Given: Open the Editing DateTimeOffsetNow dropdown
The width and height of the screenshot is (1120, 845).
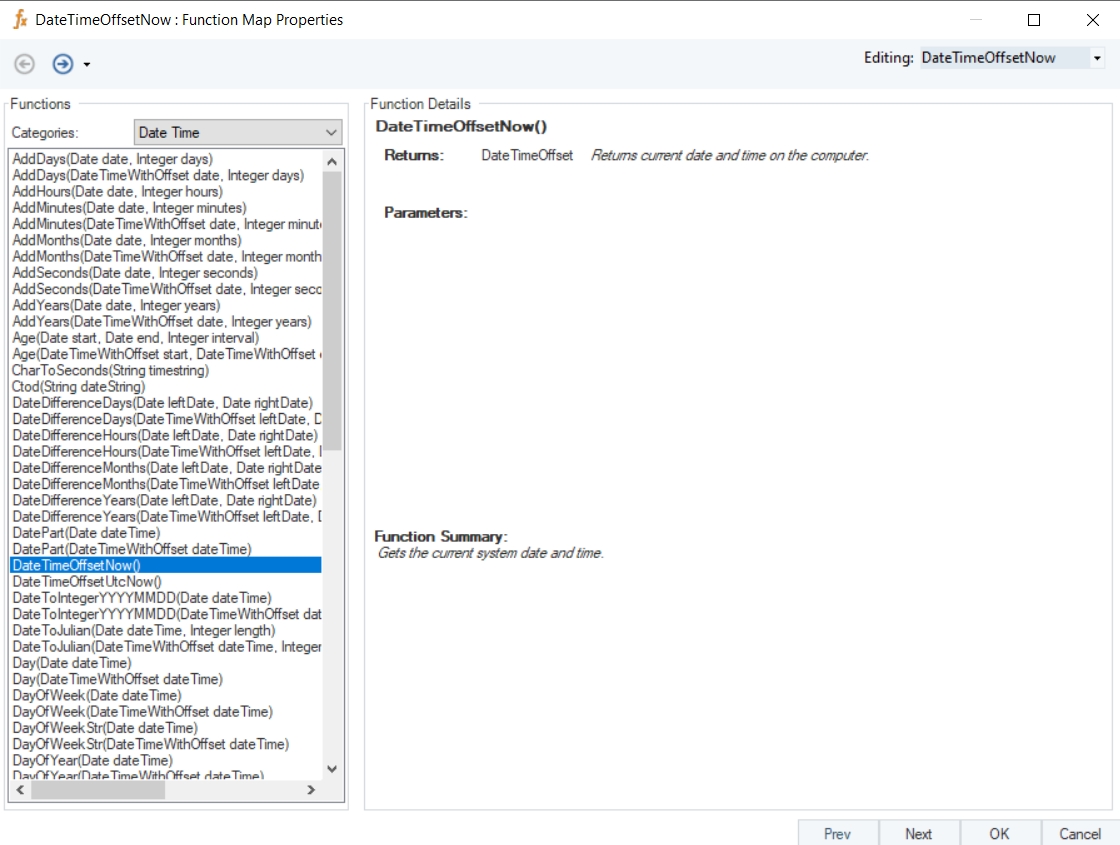Looking at the screenshot, I should [x=1097, y=58].
